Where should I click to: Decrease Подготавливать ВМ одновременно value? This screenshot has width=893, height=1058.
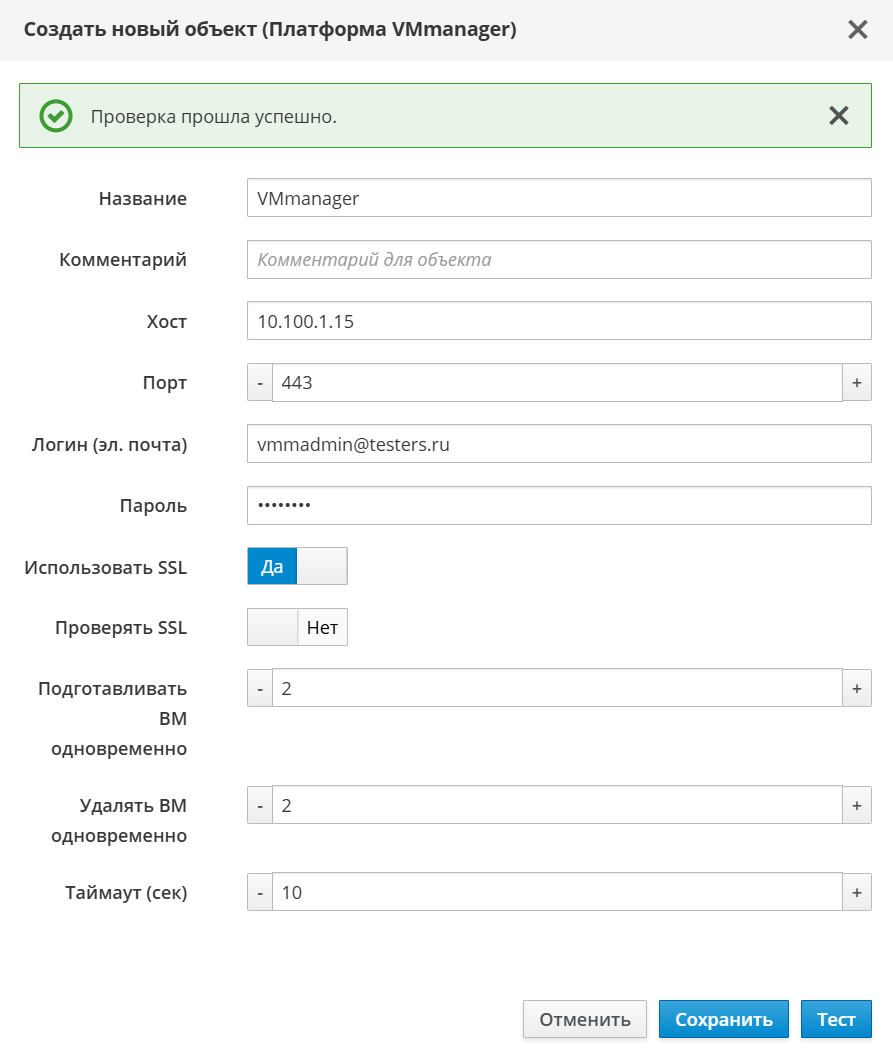click(x=260, y=689)
